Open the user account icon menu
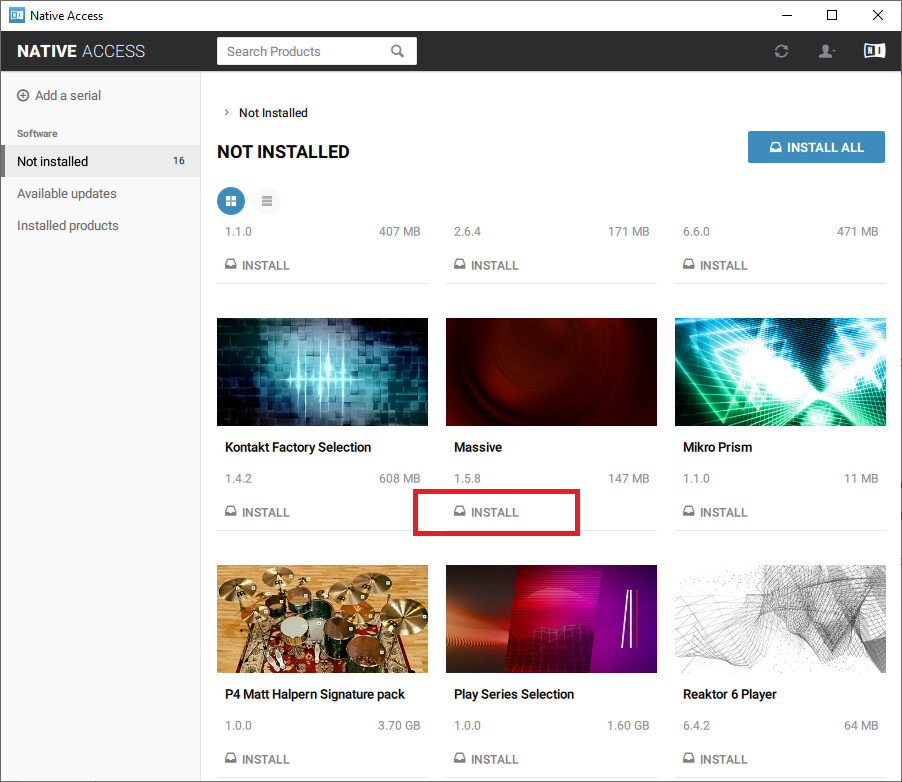902x782 pixels. (x=827, y=51)
